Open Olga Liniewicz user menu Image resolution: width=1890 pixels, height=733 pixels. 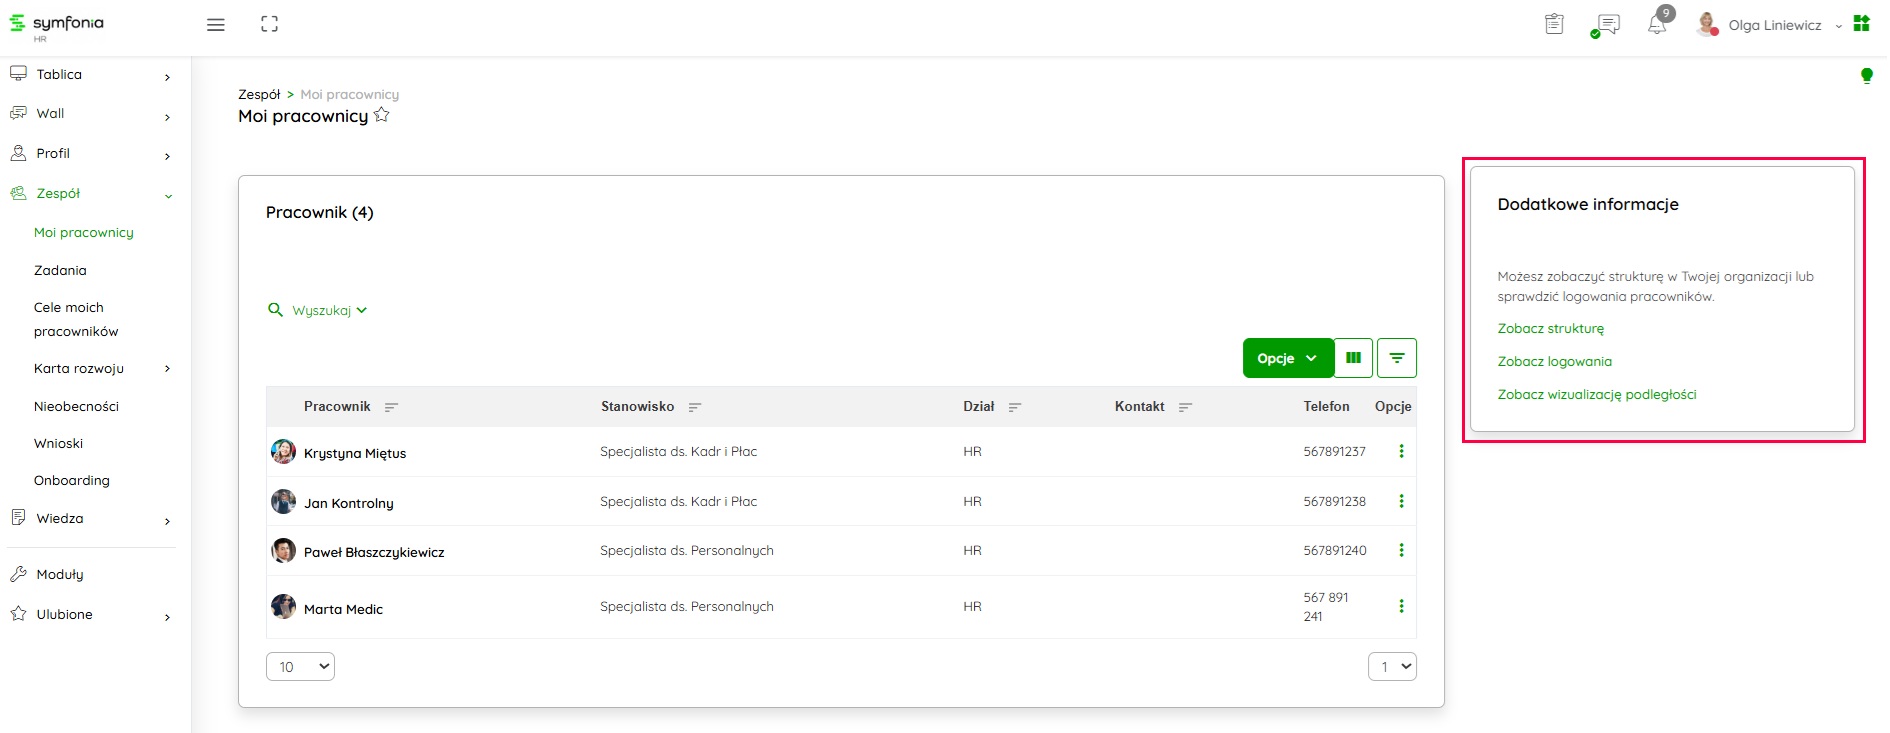click(1774, 25)
